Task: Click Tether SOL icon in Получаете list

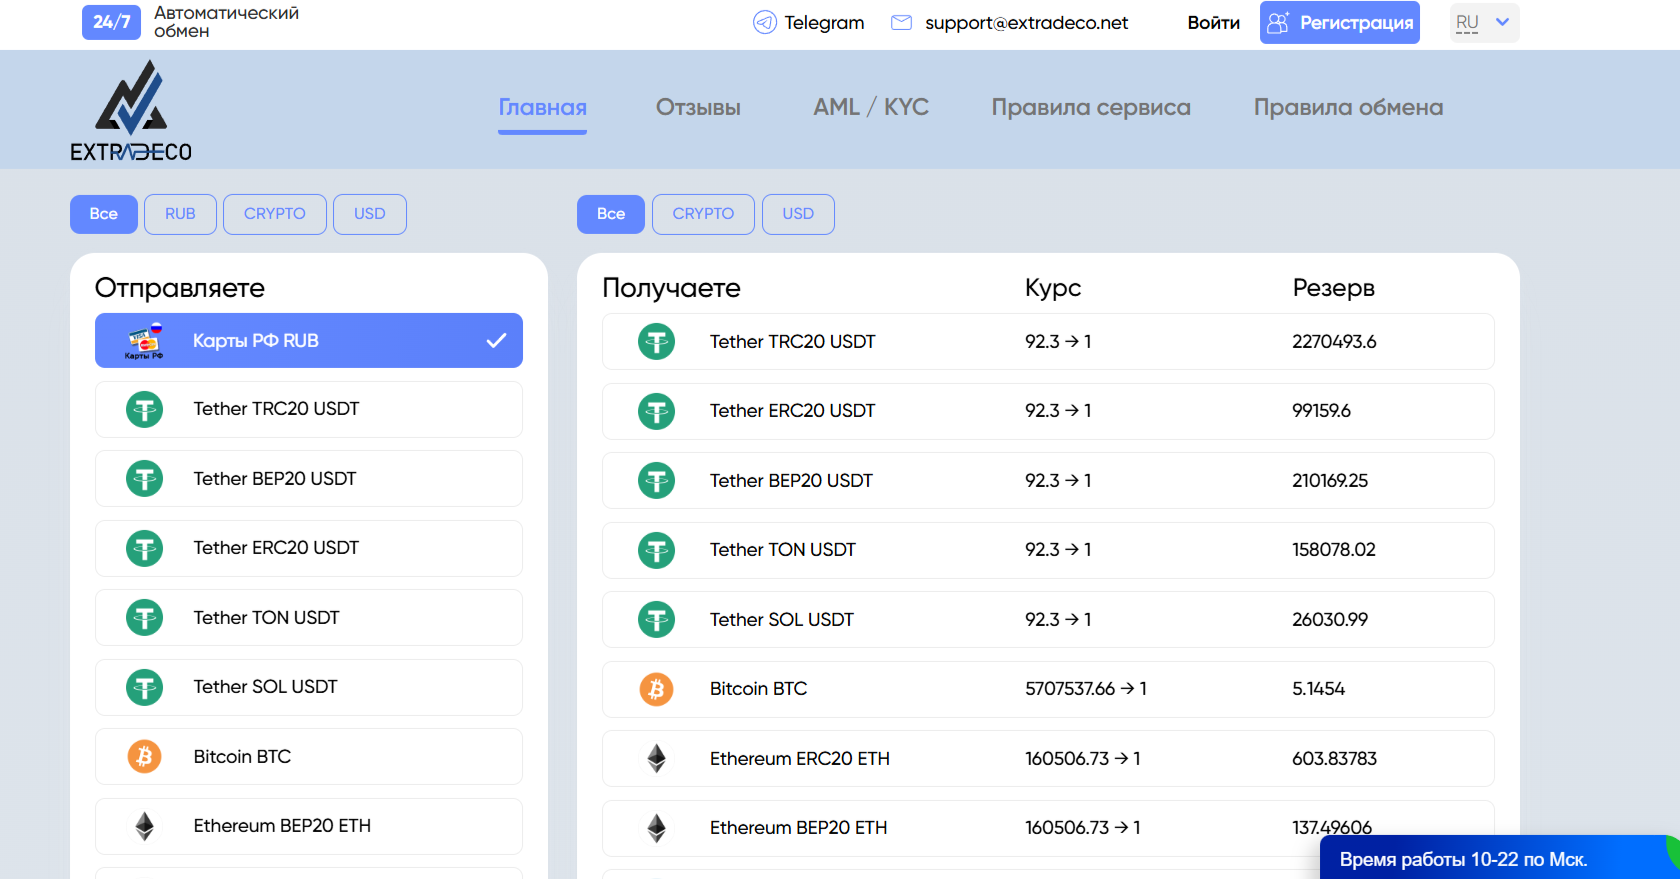Action: pos(657,620)
